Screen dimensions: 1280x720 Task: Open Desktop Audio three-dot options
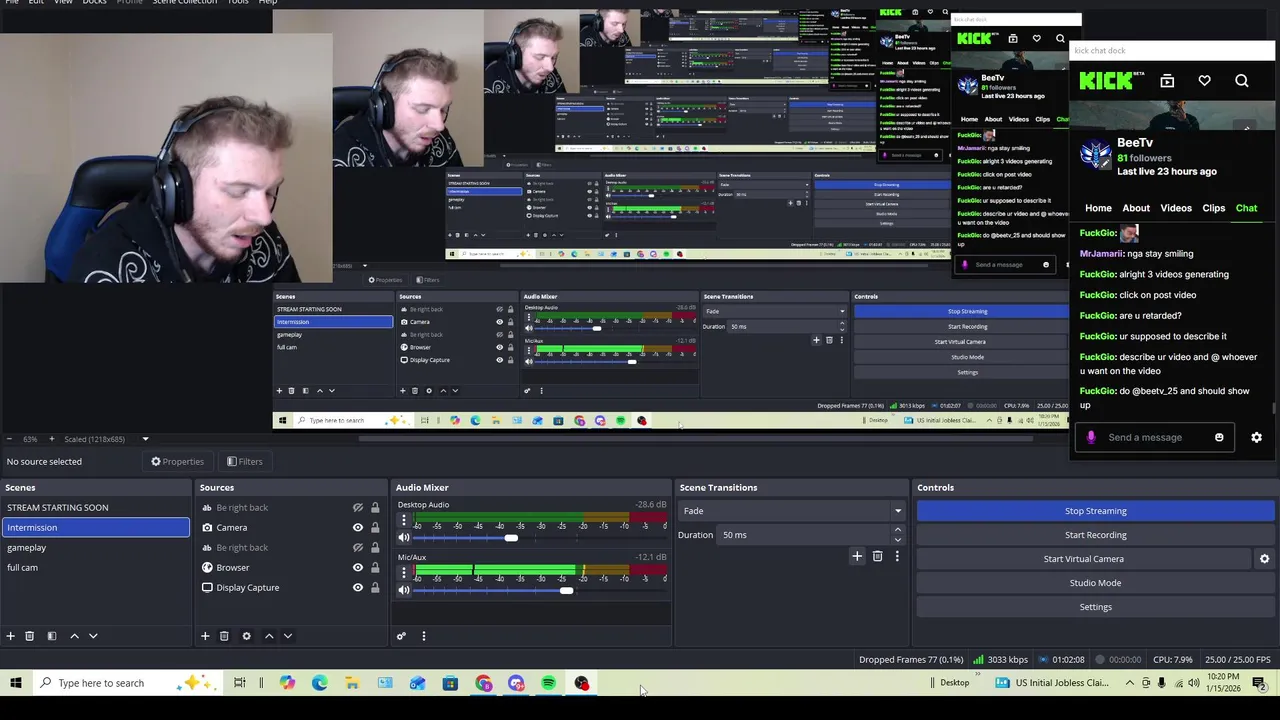coord(404,521)
